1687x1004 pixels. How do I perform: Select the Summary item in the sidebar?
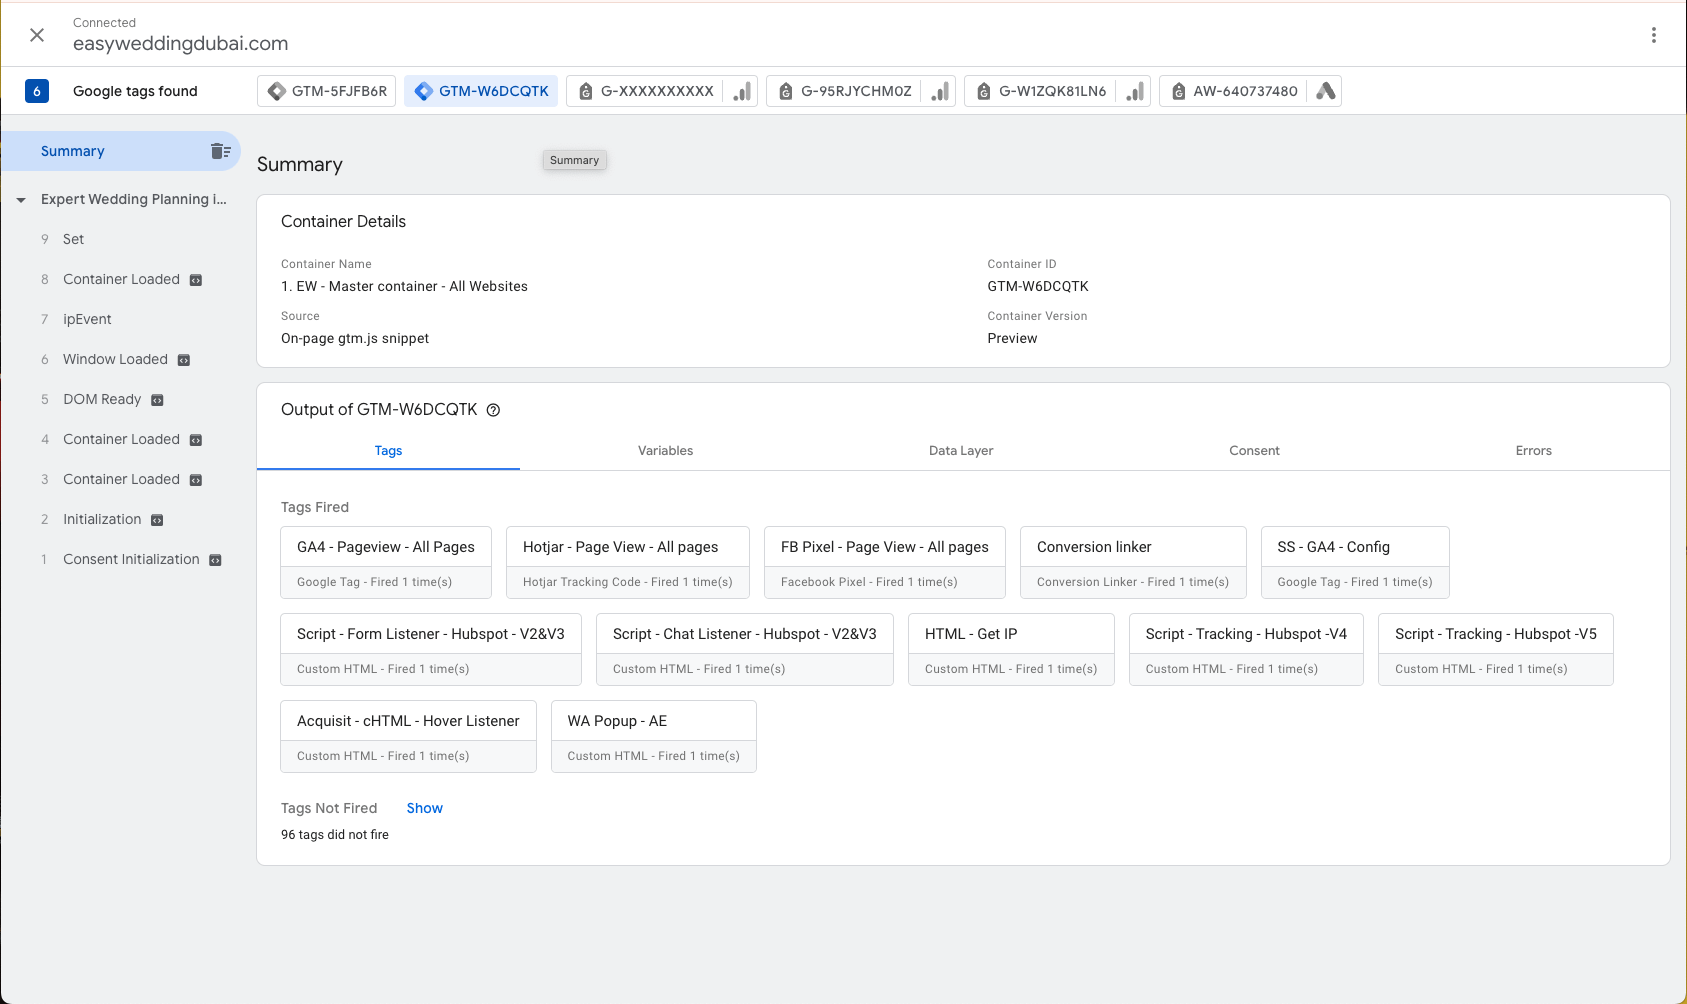click(120, 151)
